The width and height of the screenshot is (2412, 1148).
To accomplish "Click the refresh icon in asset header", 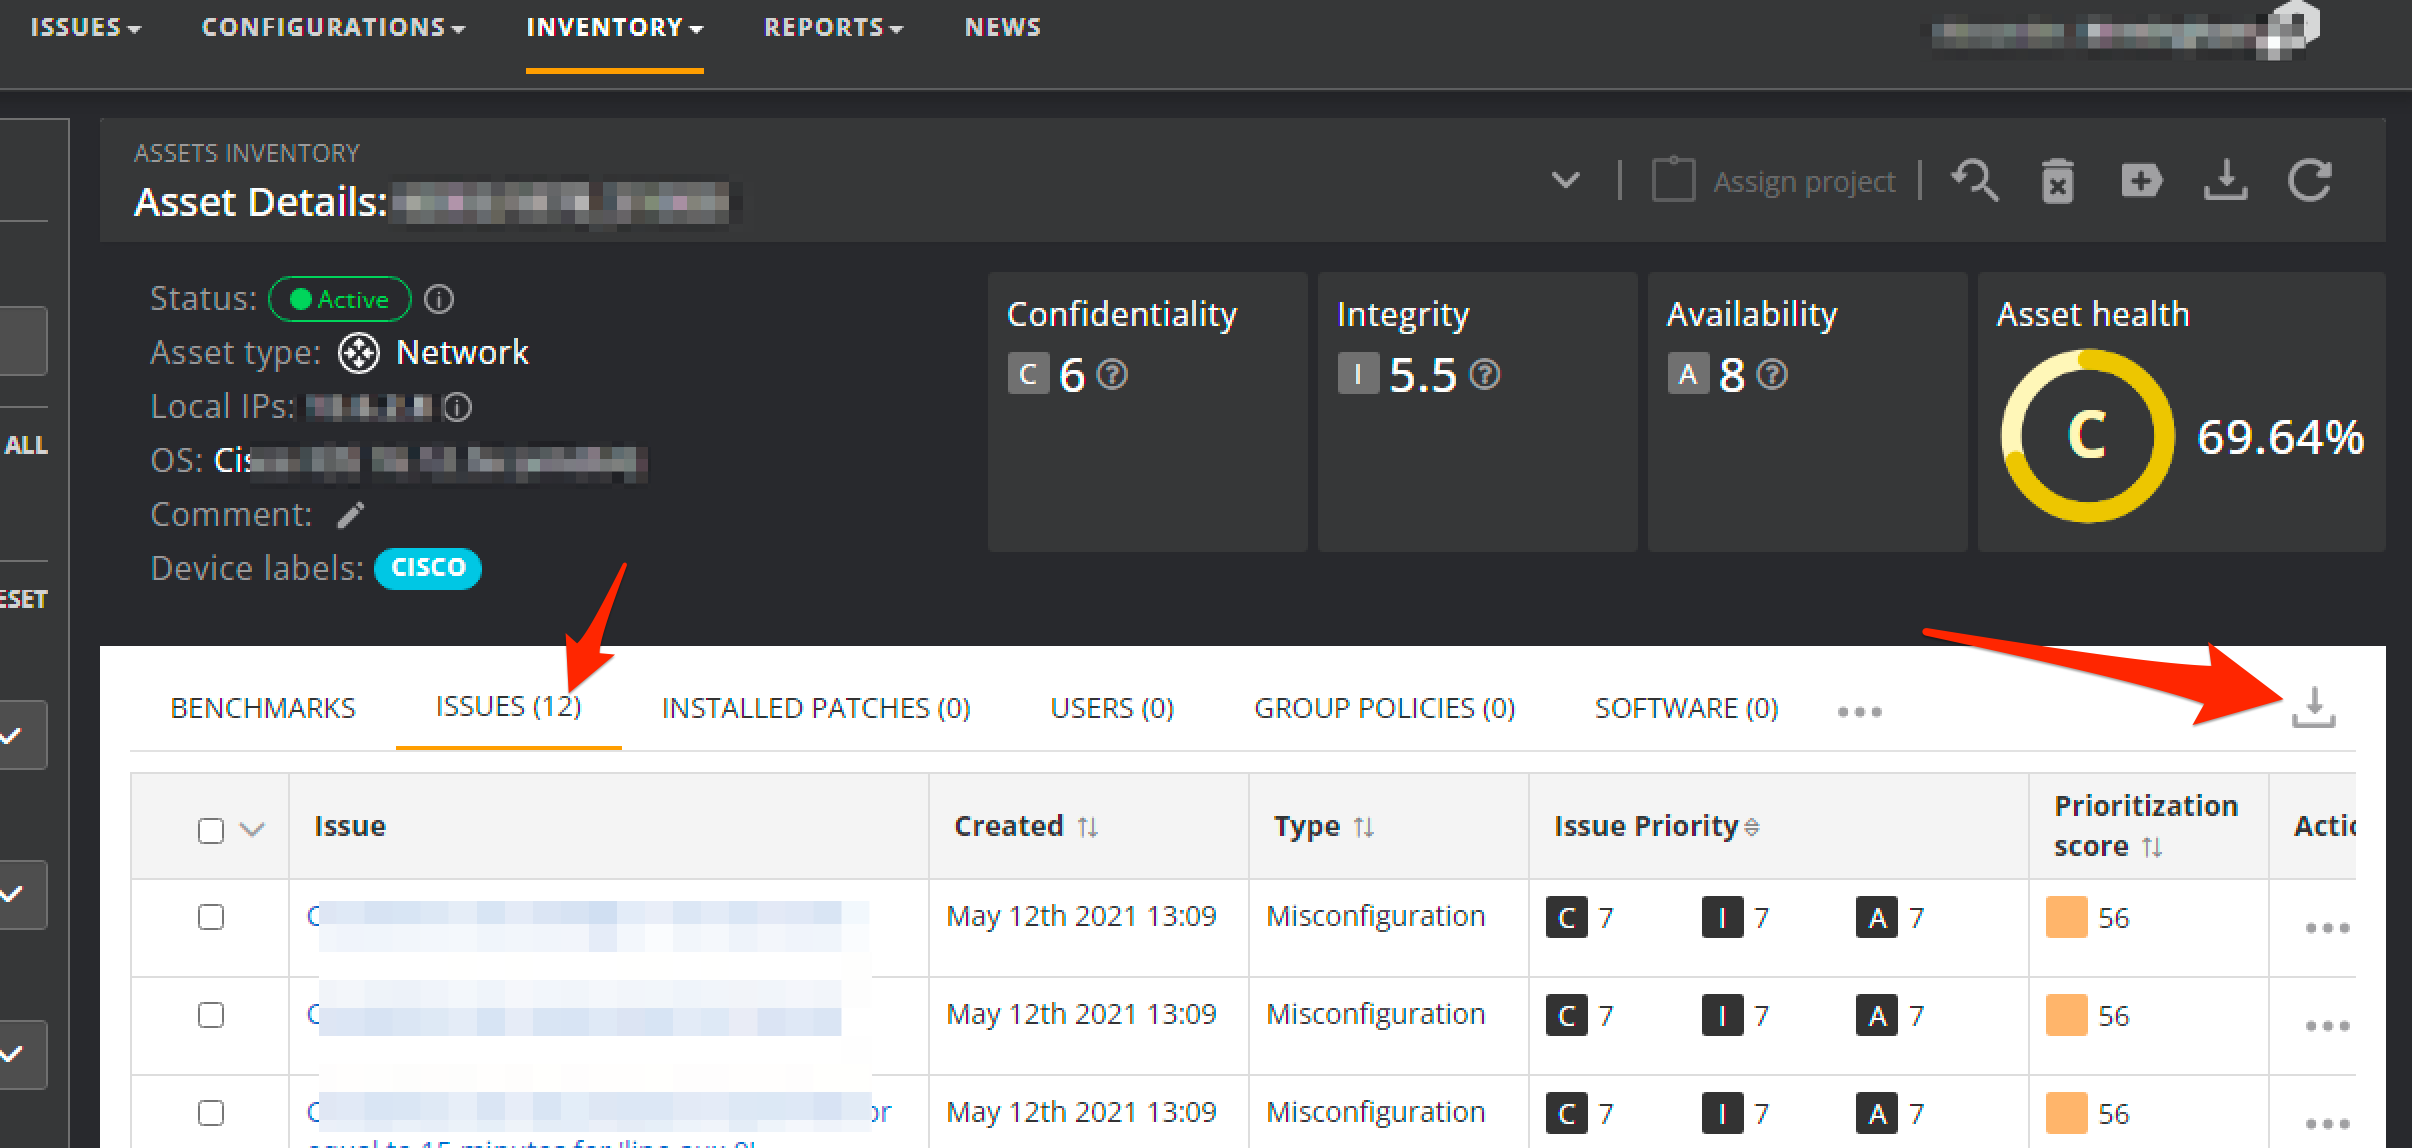I will tap(2310, 181).
